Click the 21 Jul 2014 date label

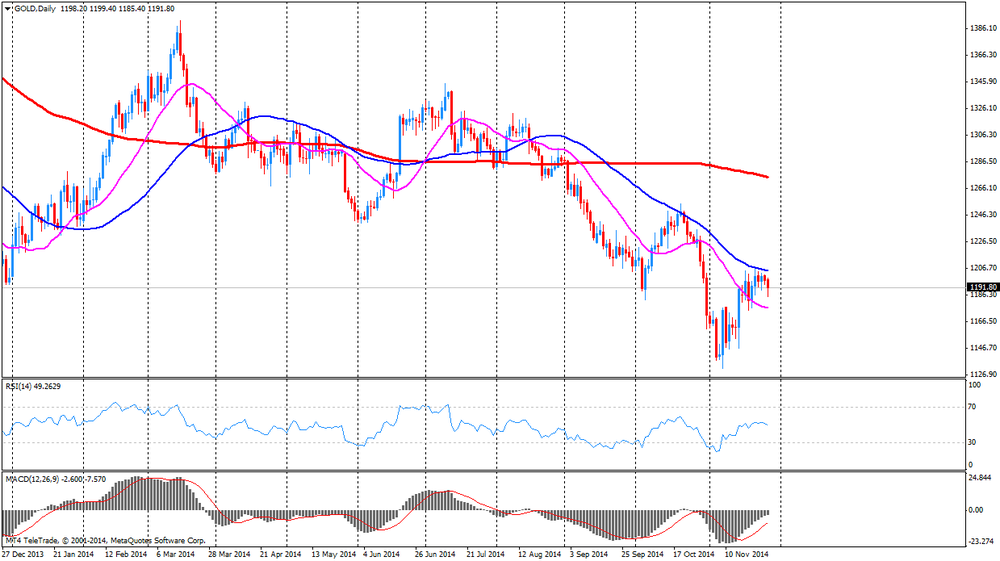click(x=485, y=554)
